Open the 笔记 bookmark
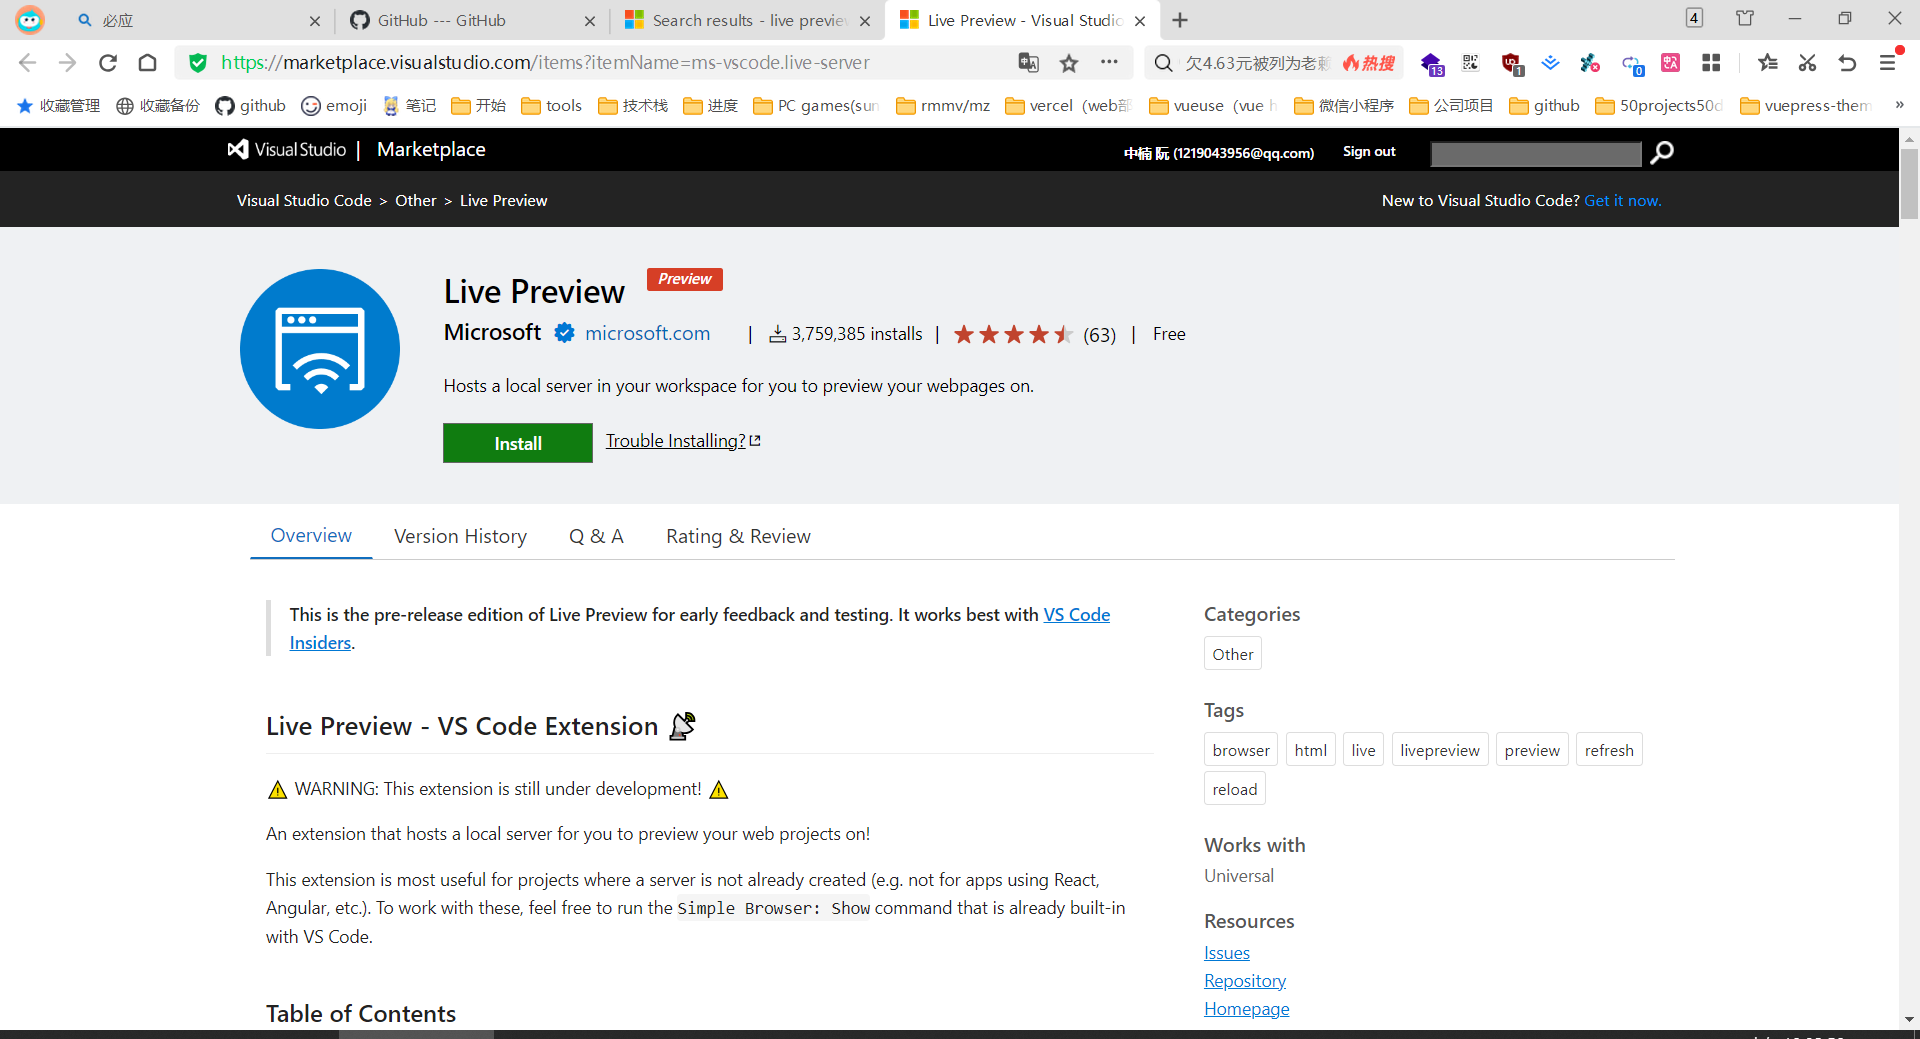The width and height of the screenshot is (1920, 1039). pyautogui.click(x=410, y=105)
